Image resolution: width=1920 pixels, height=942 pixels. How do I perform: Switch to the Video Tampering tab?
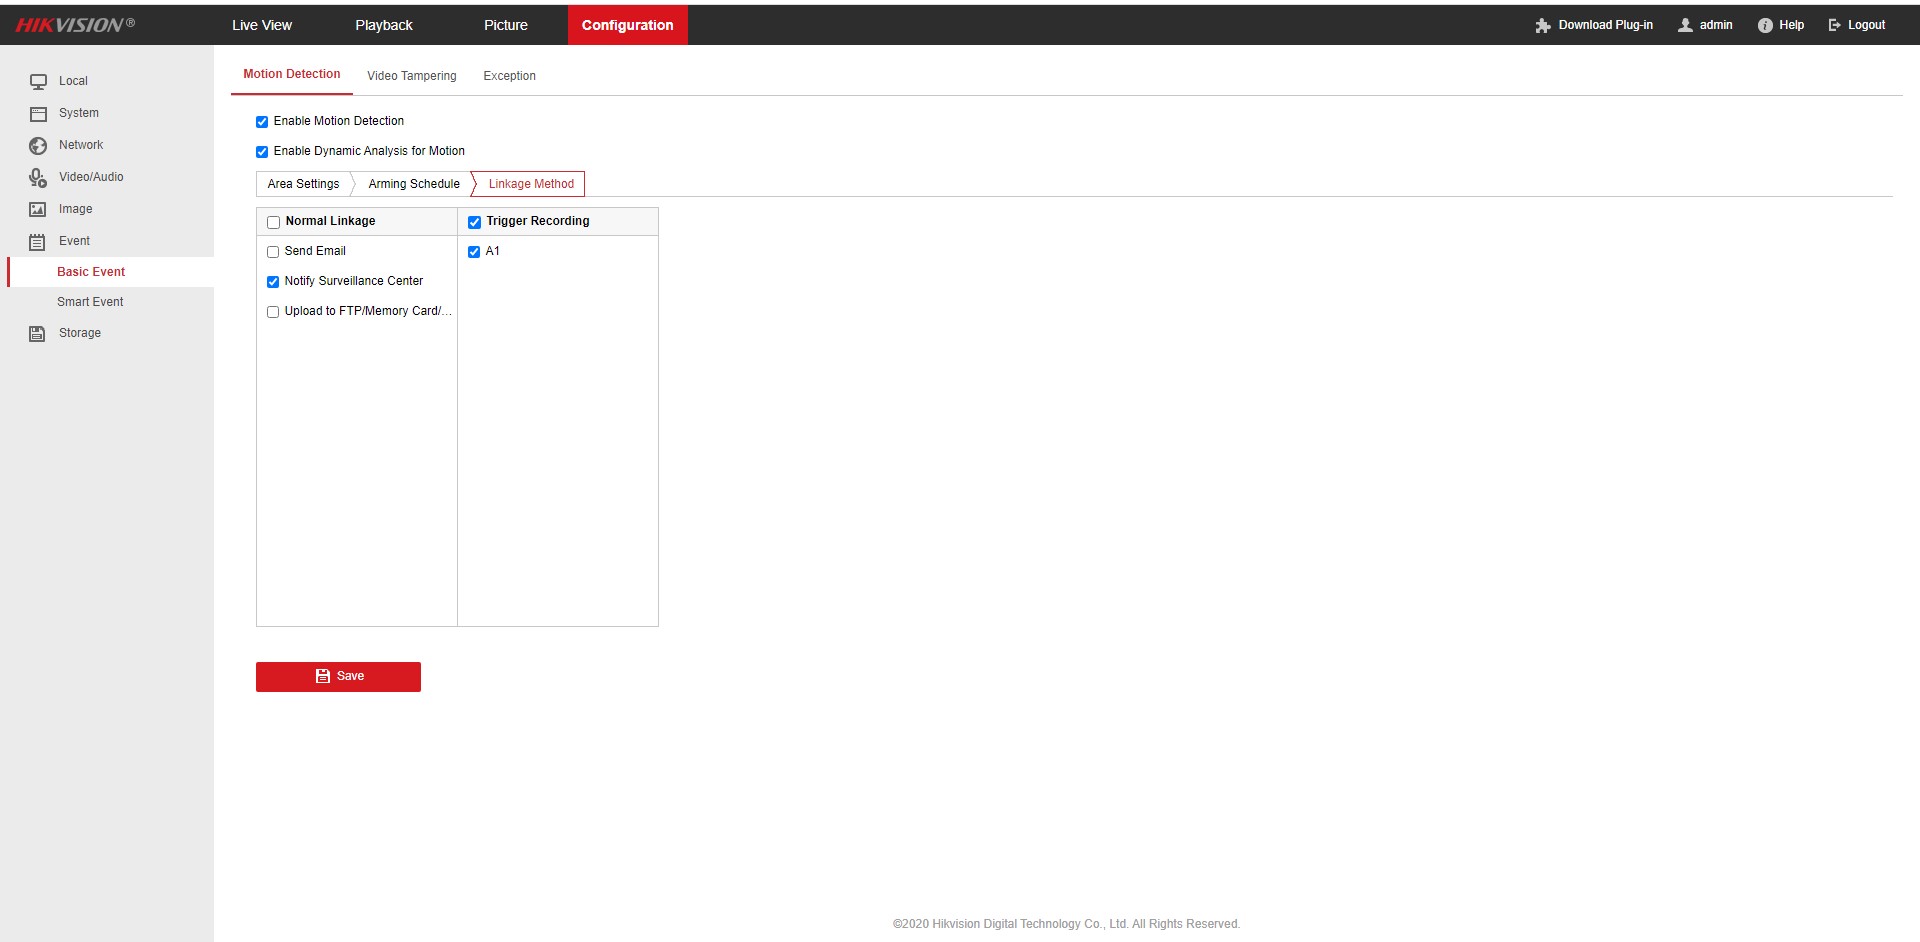tap(411, 76)
